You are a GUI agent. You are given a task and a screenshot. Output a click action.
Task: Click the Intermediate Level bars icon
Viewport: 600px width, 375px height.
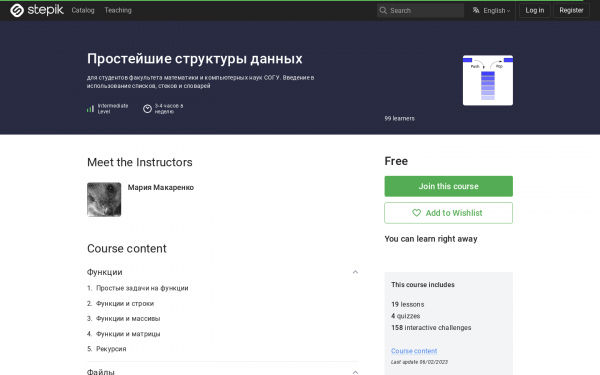tap(90, 109)
